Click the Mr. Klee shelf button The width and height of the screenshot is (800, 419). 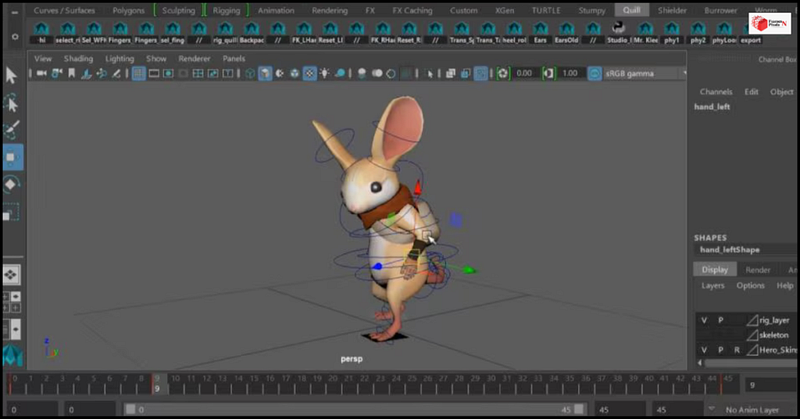click(x=645, y=33)
